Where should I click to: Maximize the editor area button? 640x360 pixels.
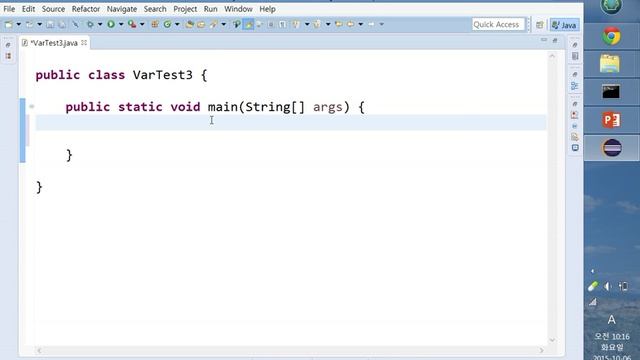tap(555, 40)
